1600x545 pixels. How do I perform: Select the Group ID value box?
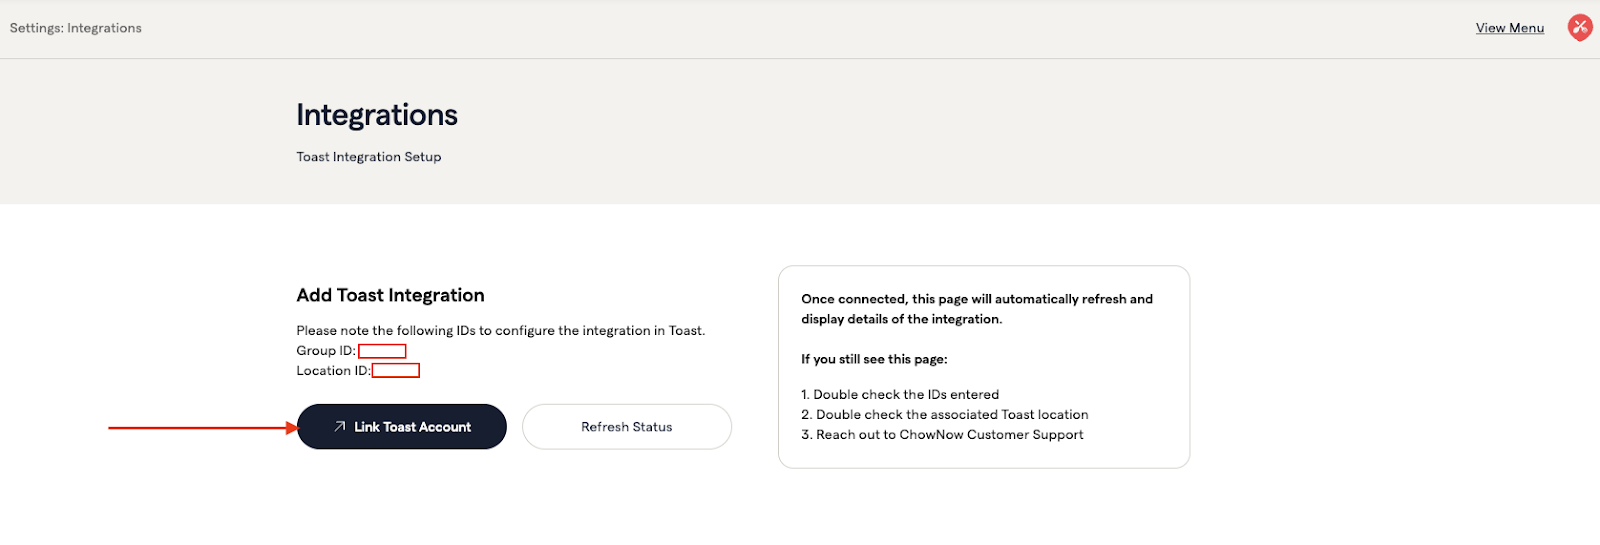(382, 351)
